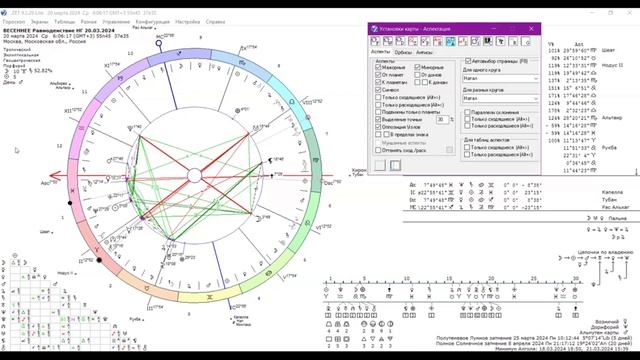Click Taurus sign on zodiac ring
640x360 pixels.
[x=147, y=288]
